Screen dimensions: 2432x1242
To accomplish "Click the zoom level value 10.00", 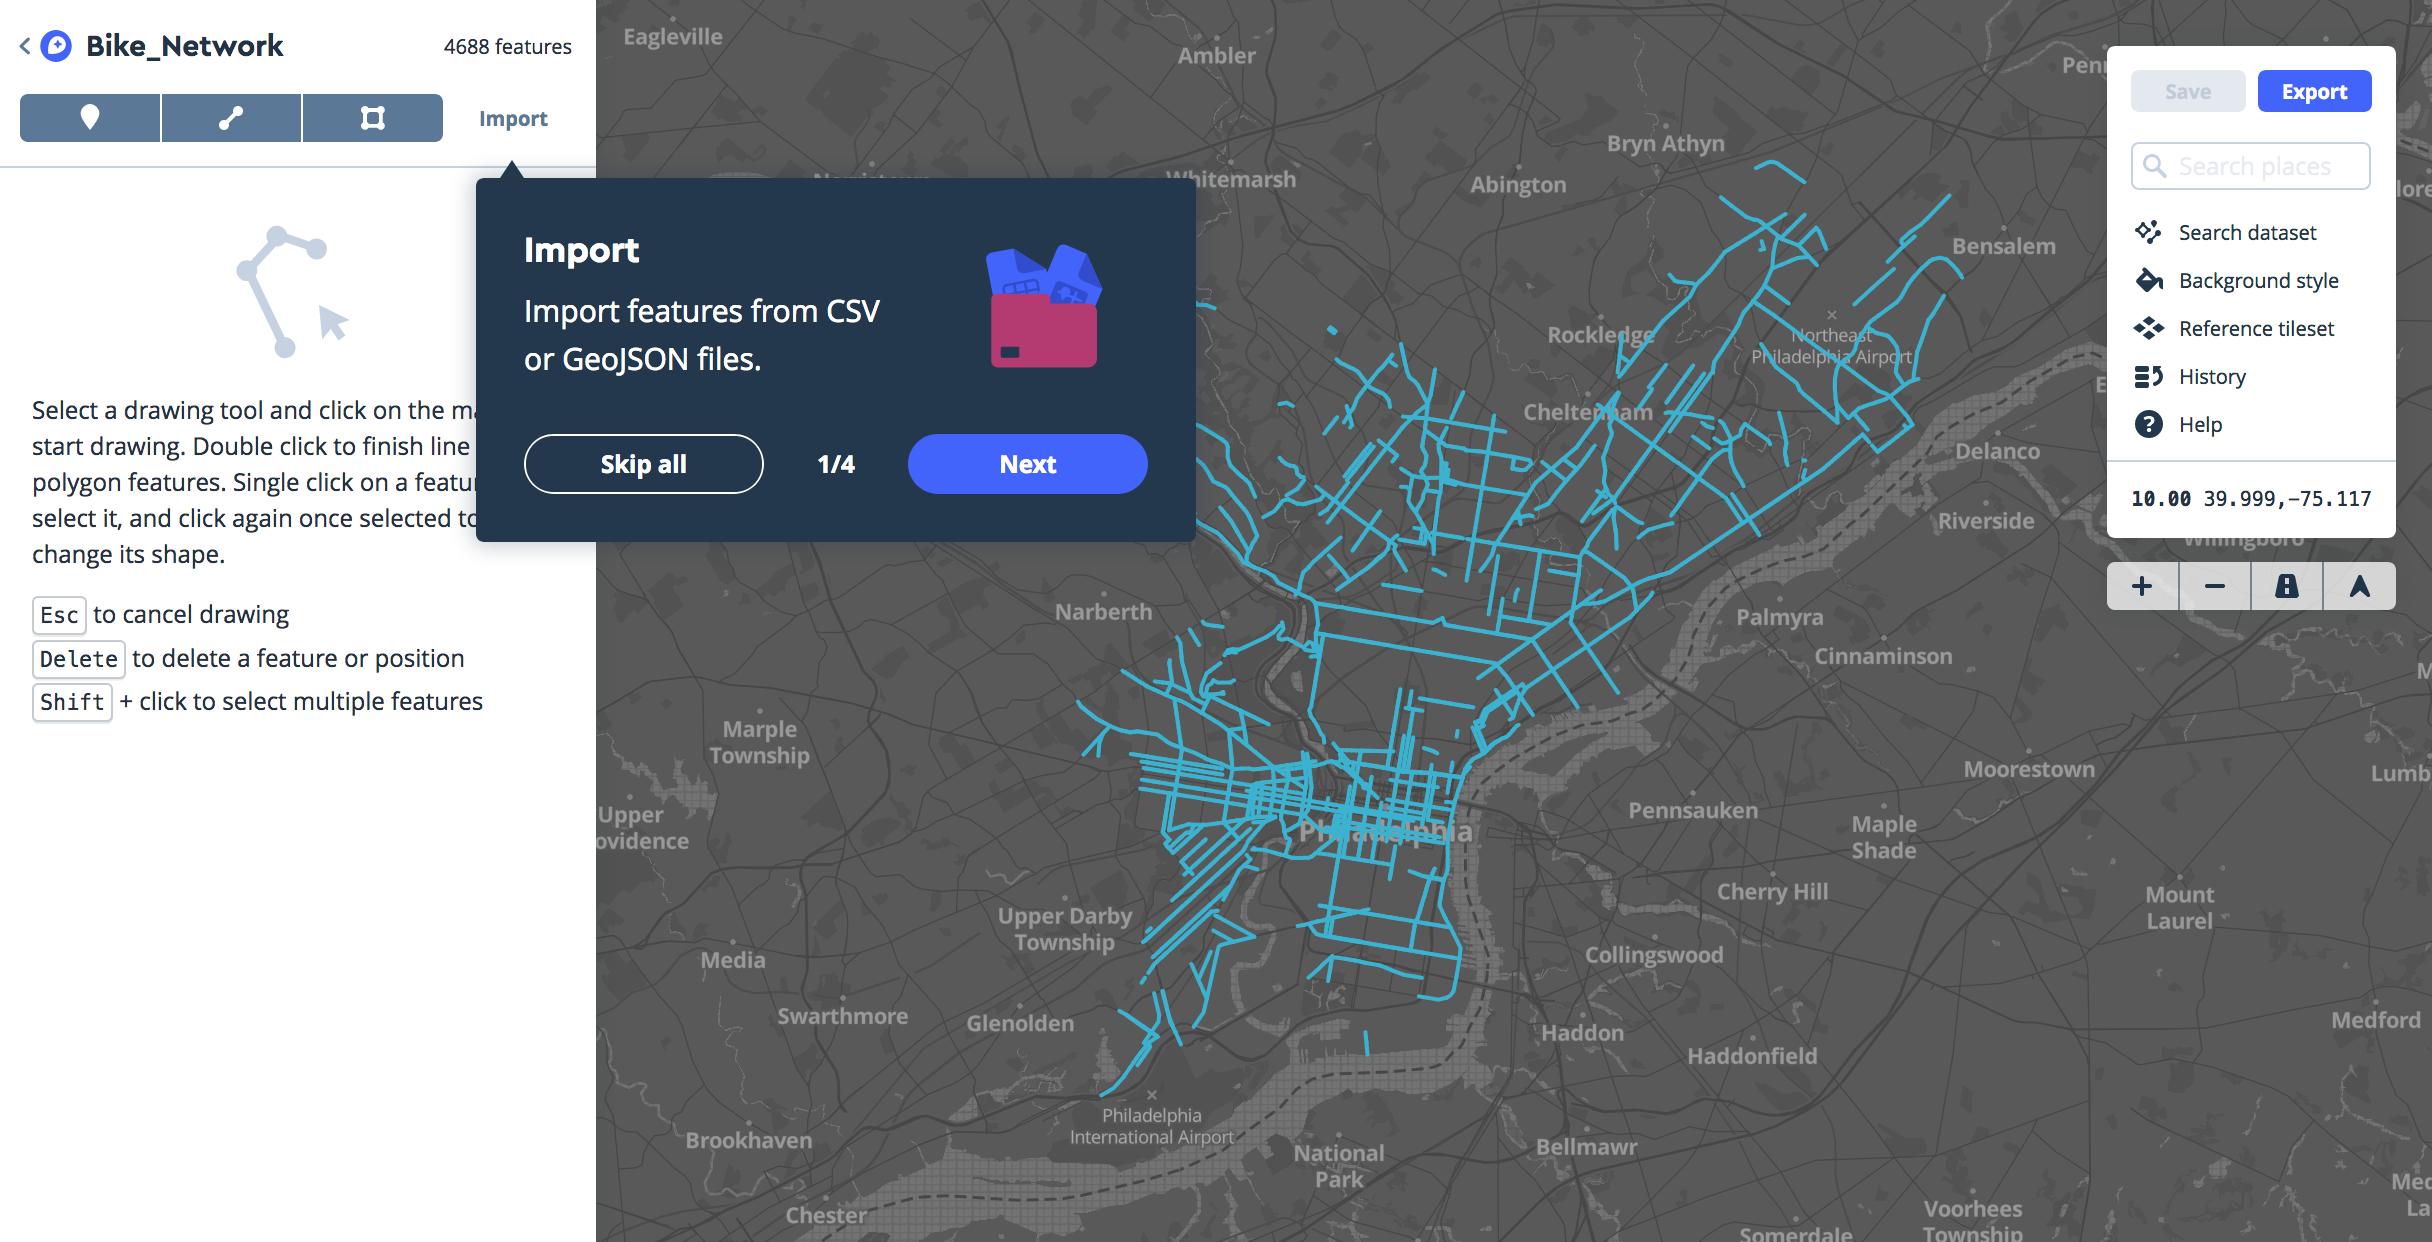I will [x=2161, y=498].
